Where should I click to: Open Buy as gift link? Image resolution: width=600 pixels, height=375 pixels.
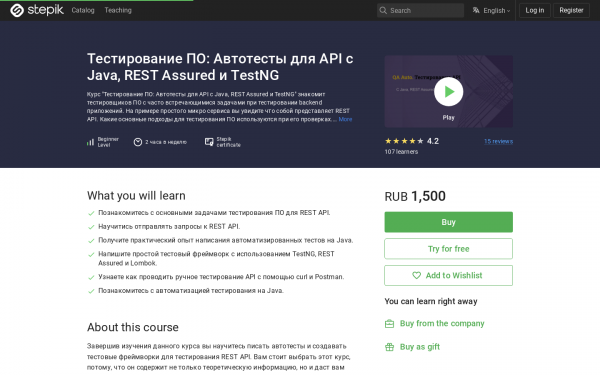(x=420, y=347)
